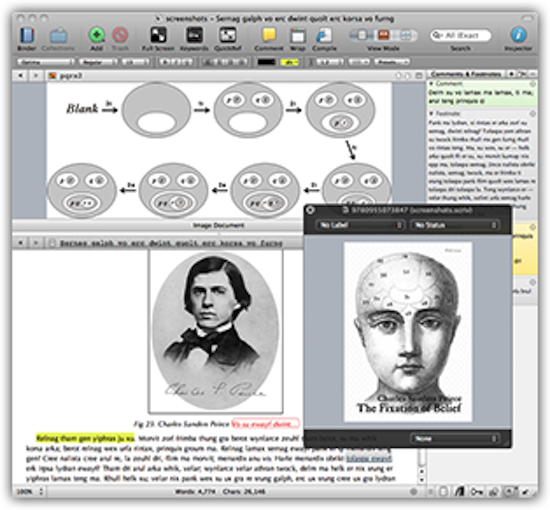Click the yellow highlight color button
Image resolution: width=550 pixels, height=510 pixels.
pos(289,62)
